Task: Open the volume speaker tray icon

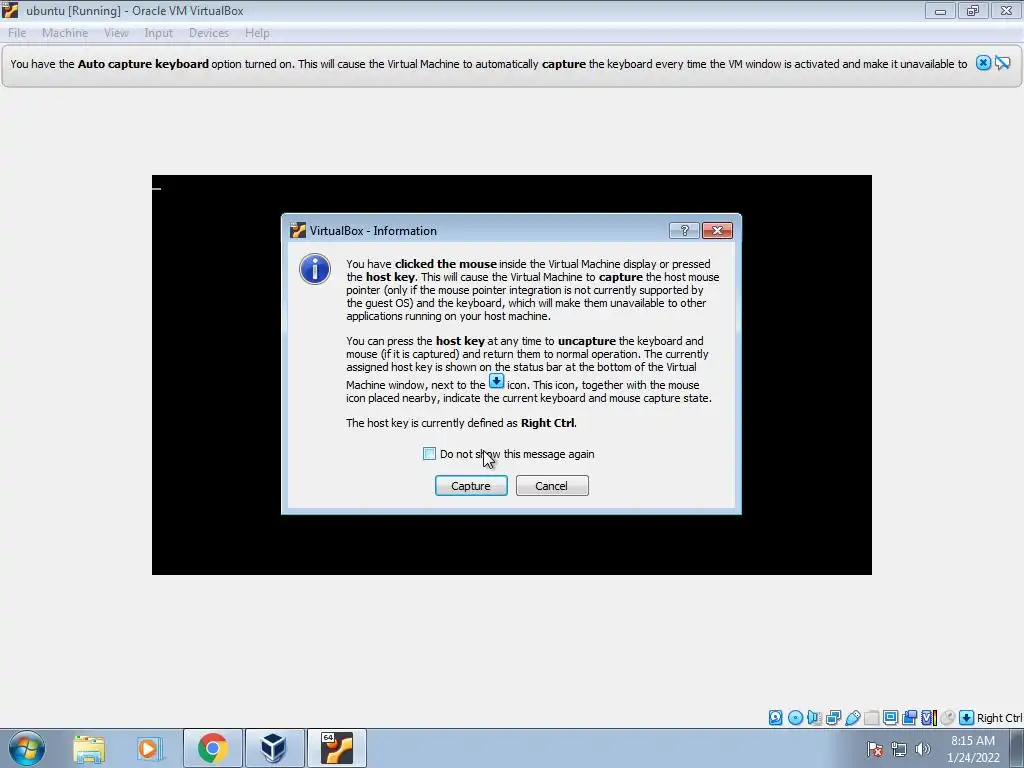Action: pos(922,749)
